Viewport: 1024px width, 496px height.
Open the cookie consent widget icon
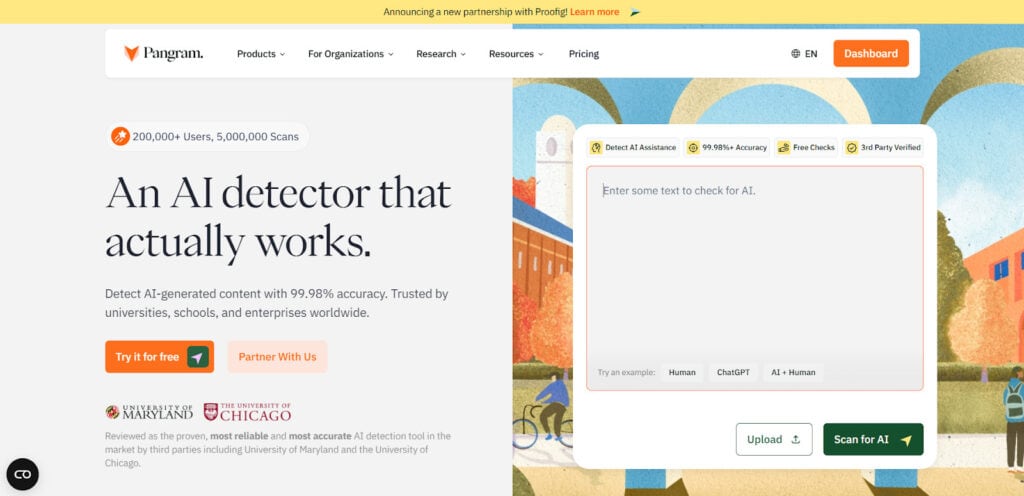coord(22,474)
